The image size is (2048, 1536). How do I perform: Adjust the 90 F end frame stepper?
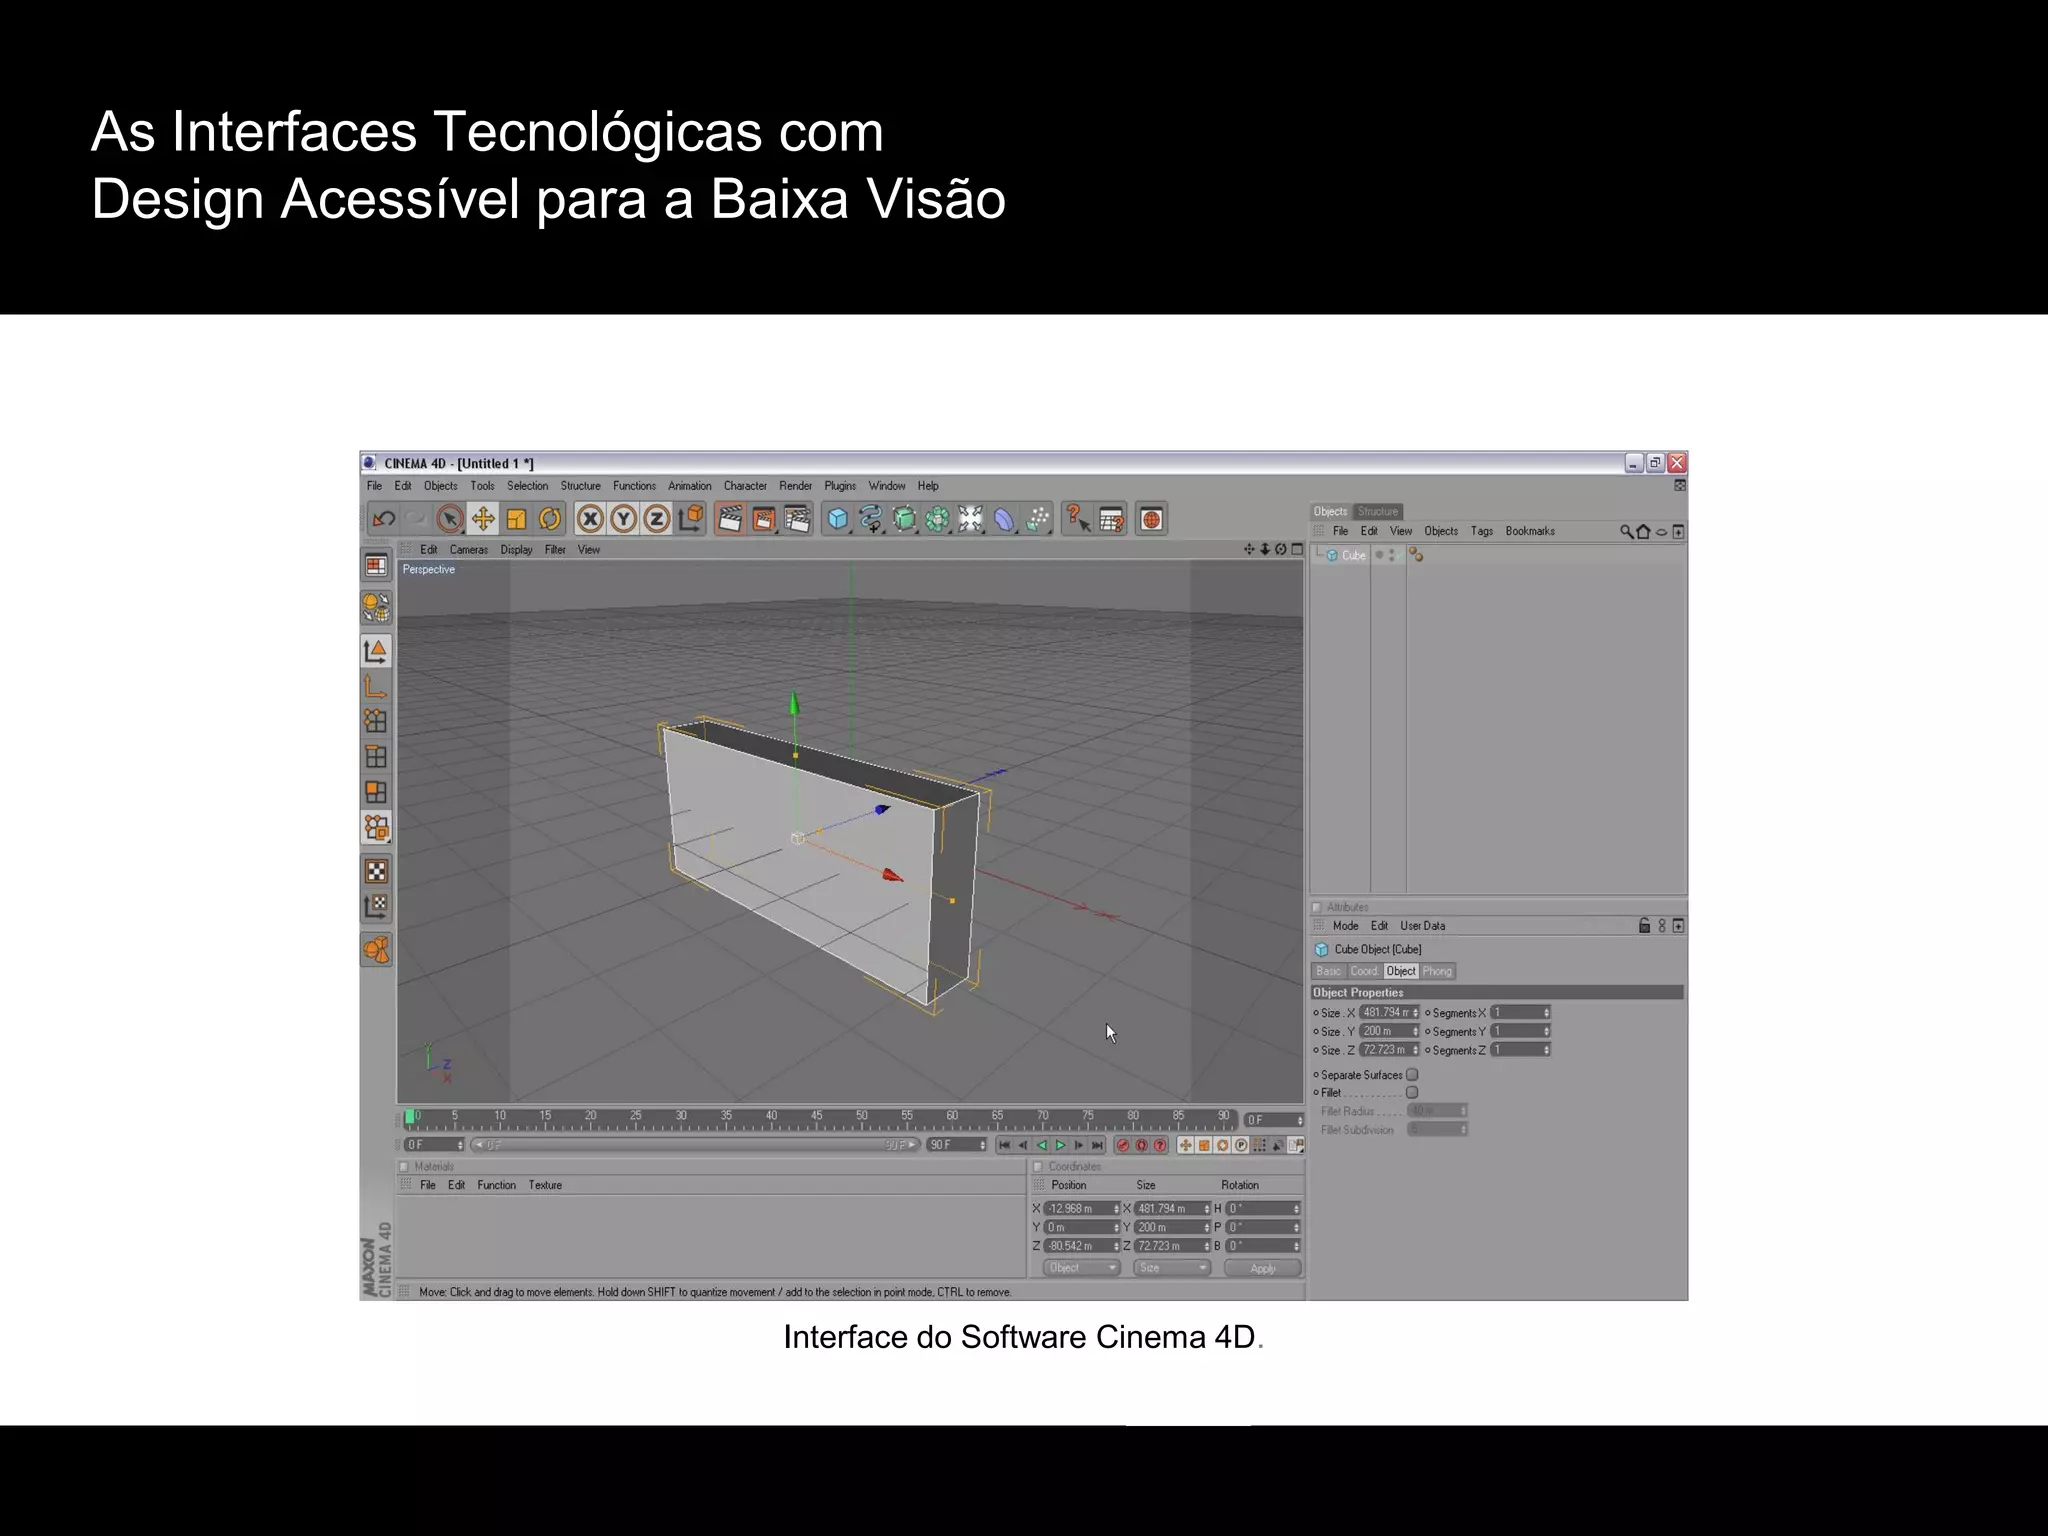[982, 1145]
